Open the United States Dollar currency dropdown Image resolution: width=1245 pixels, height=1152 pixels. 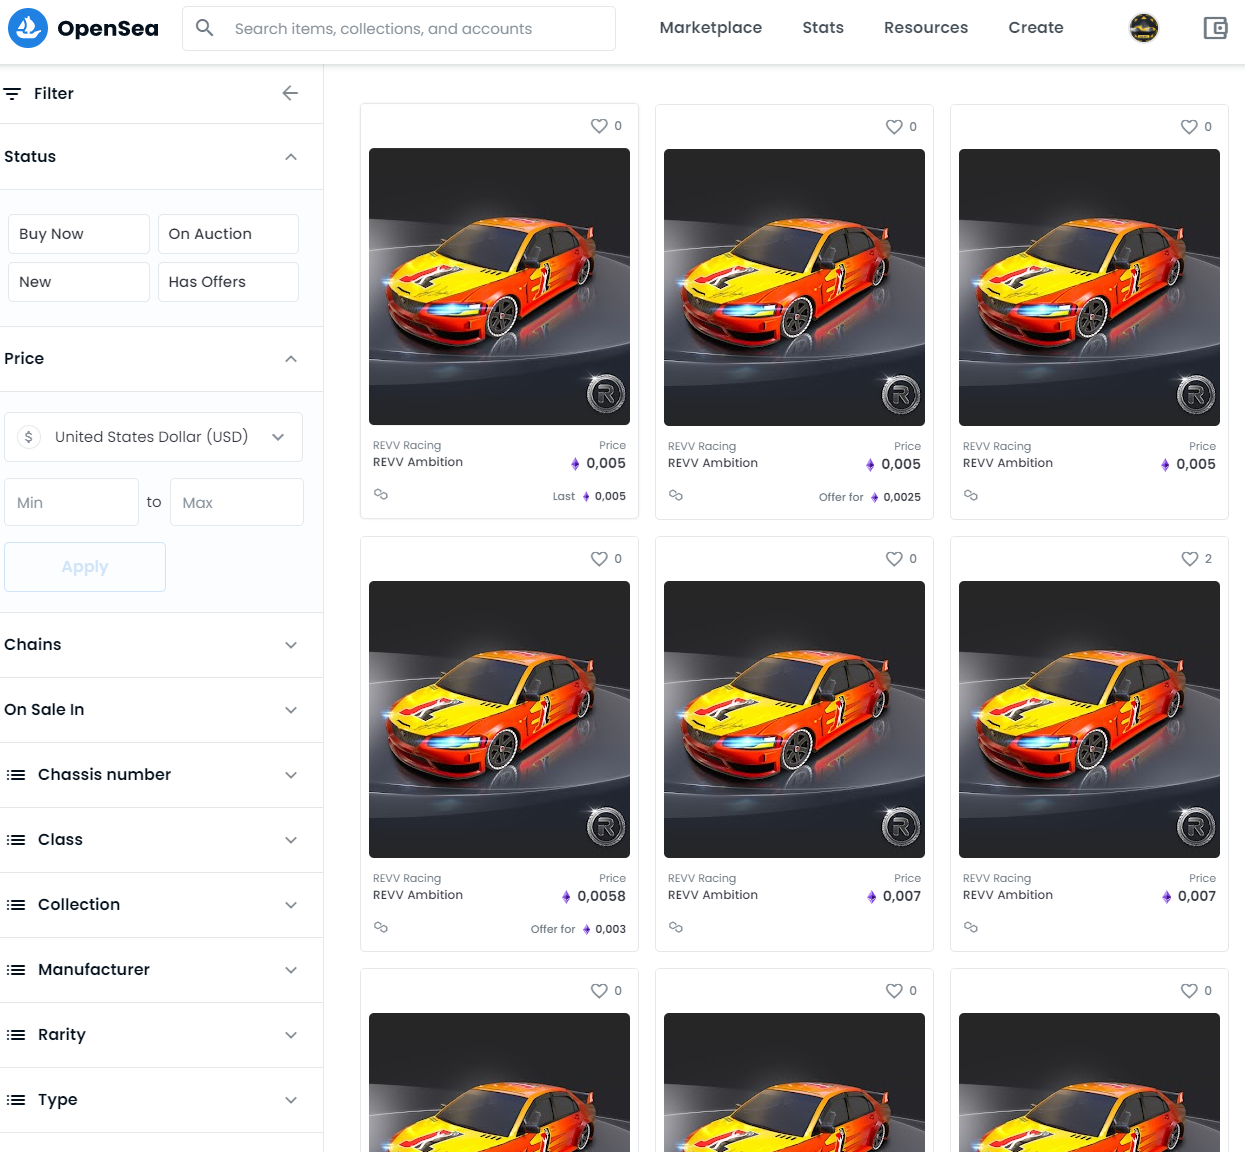153,437
